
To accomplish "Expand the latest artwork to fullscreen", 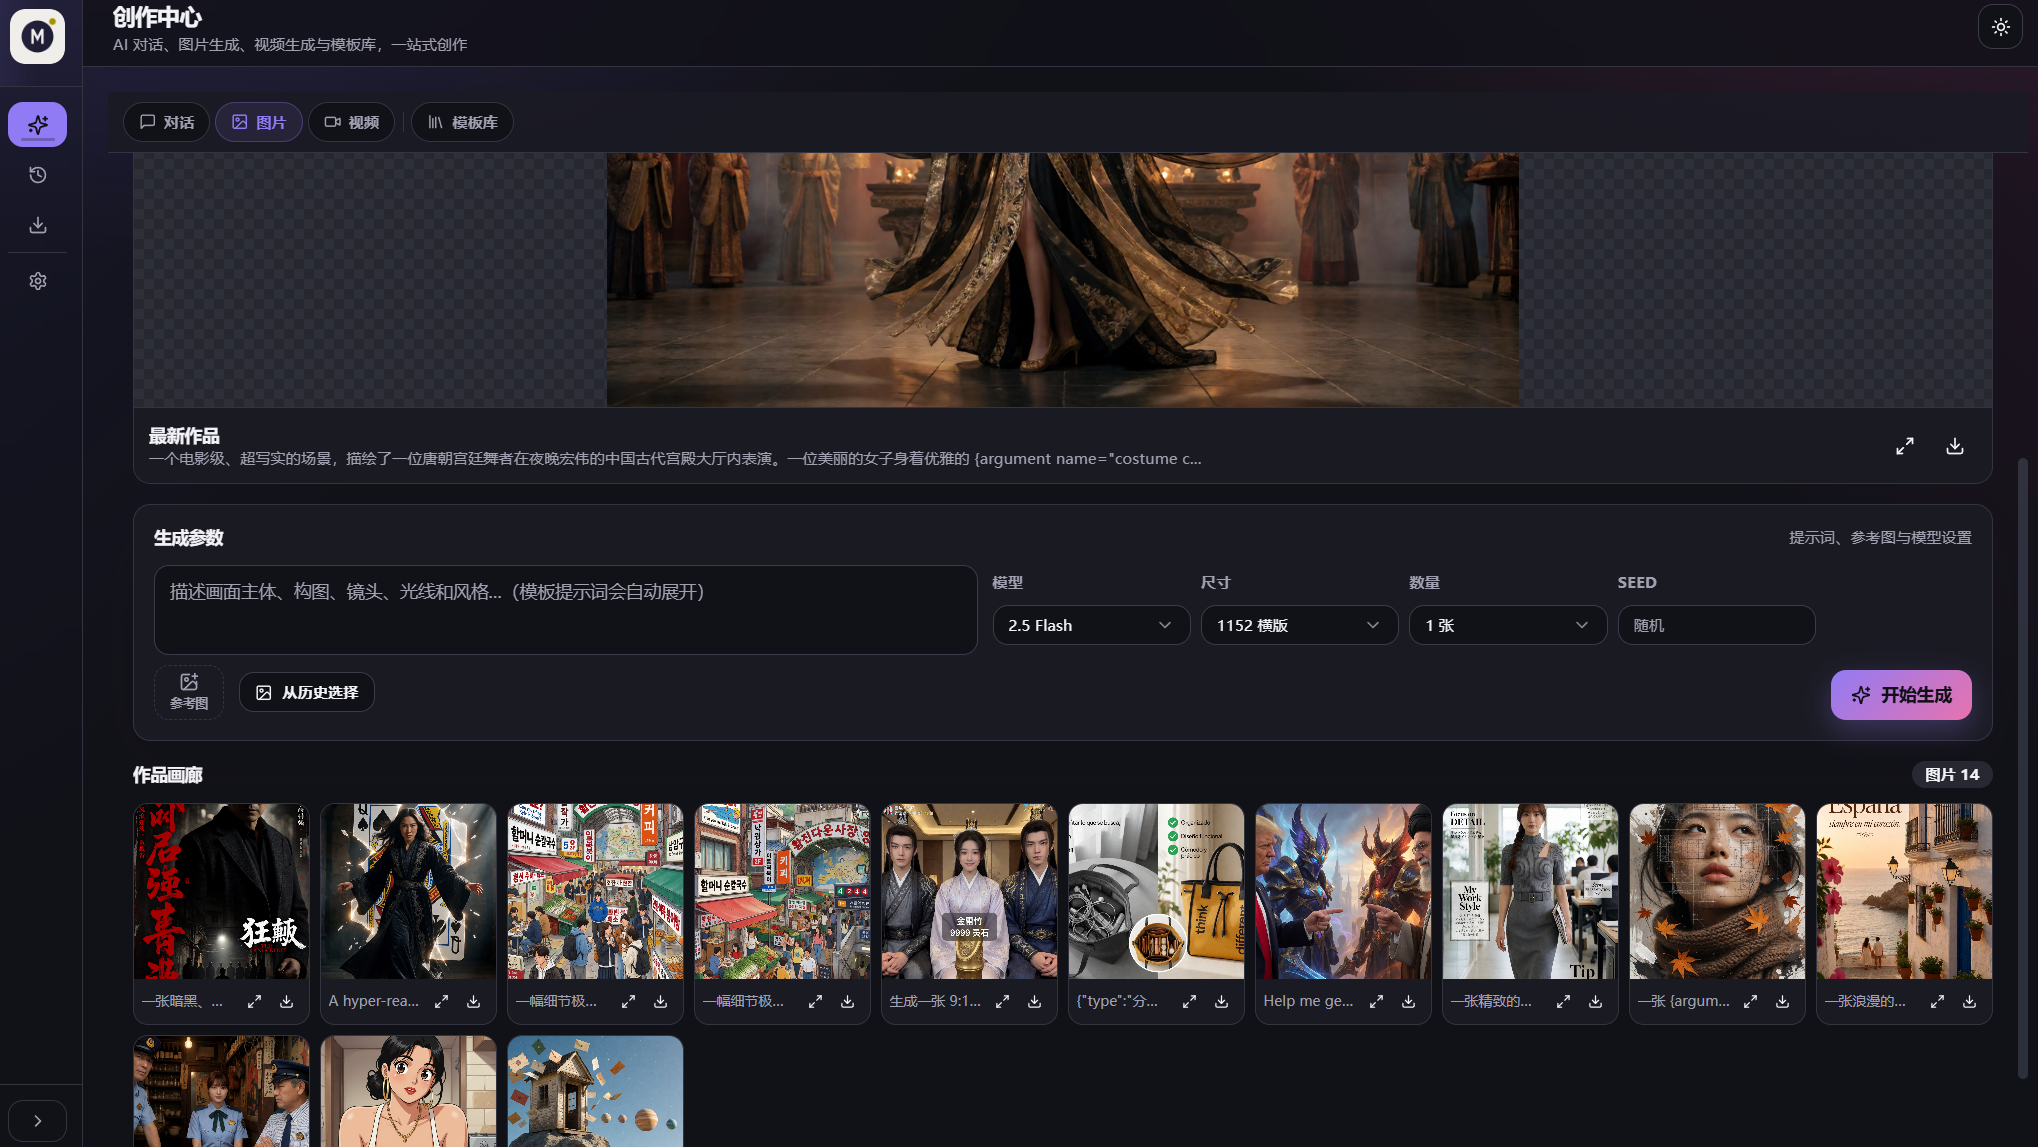I will (x=1905, y=446).
